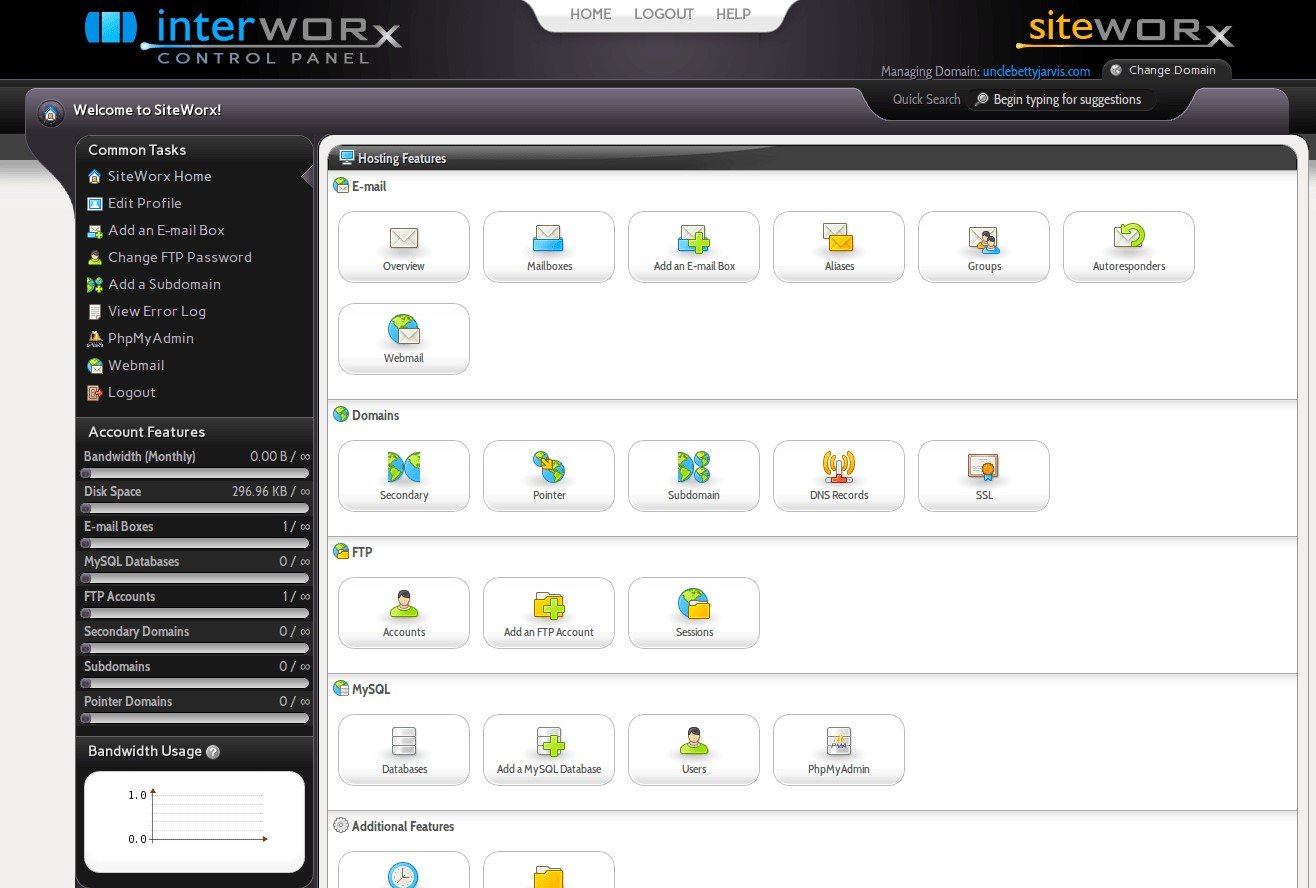Screen dimensions: 1316x888
Task: Open the HELP menu item
Action: click(x=733, y=14)
